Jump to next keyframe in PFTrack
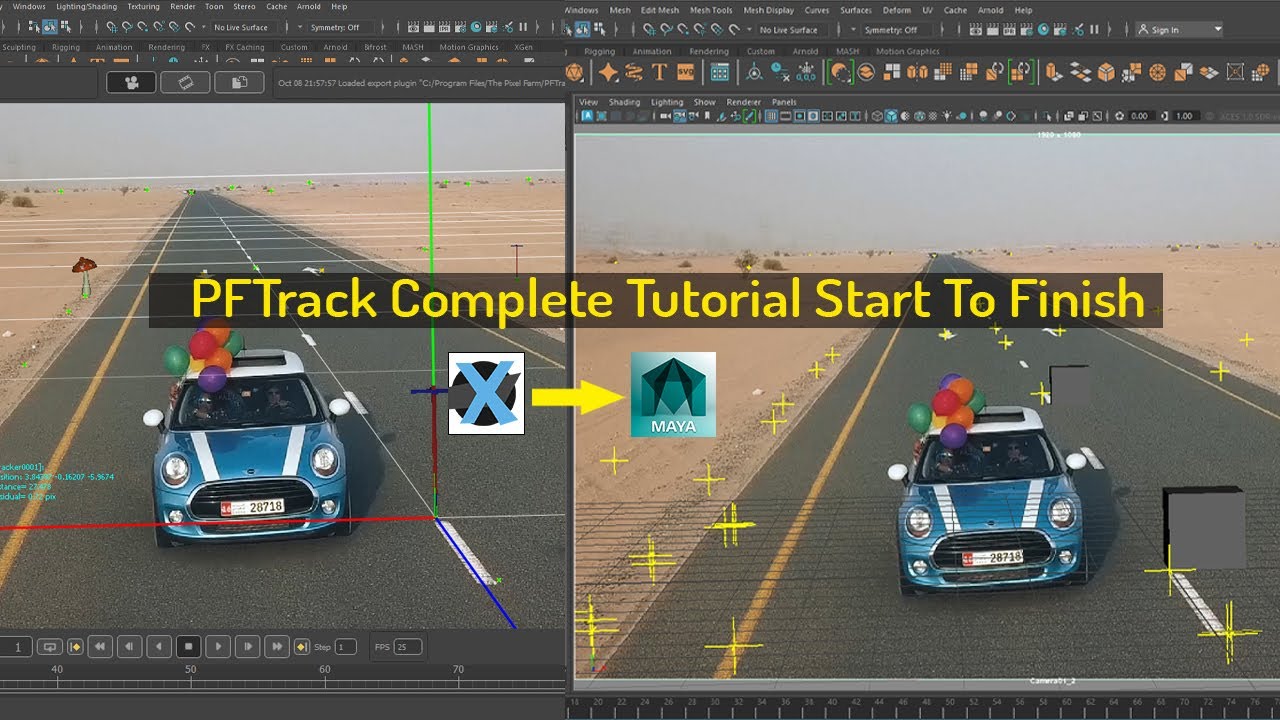Viewport: 1280px width, 720px height. [x=301, y=647]
